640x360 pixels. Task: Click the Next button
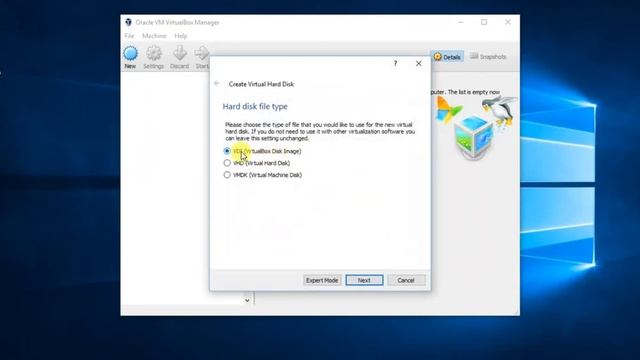click(364, 280)
